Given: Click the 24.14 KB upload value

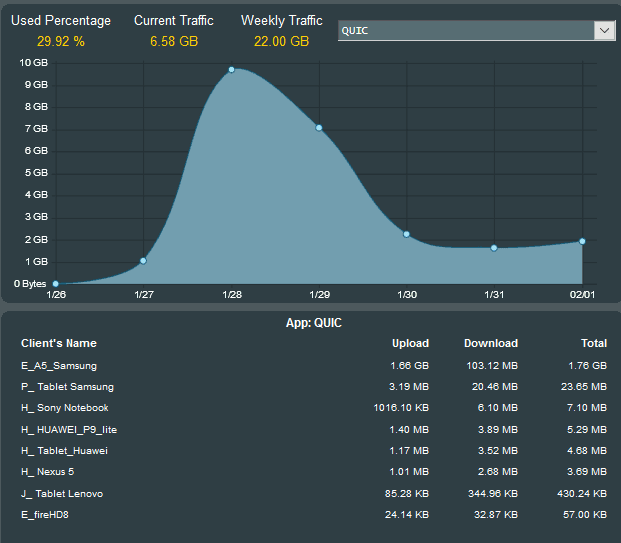Looking at the screenshot, I should (x=407, y=515).
